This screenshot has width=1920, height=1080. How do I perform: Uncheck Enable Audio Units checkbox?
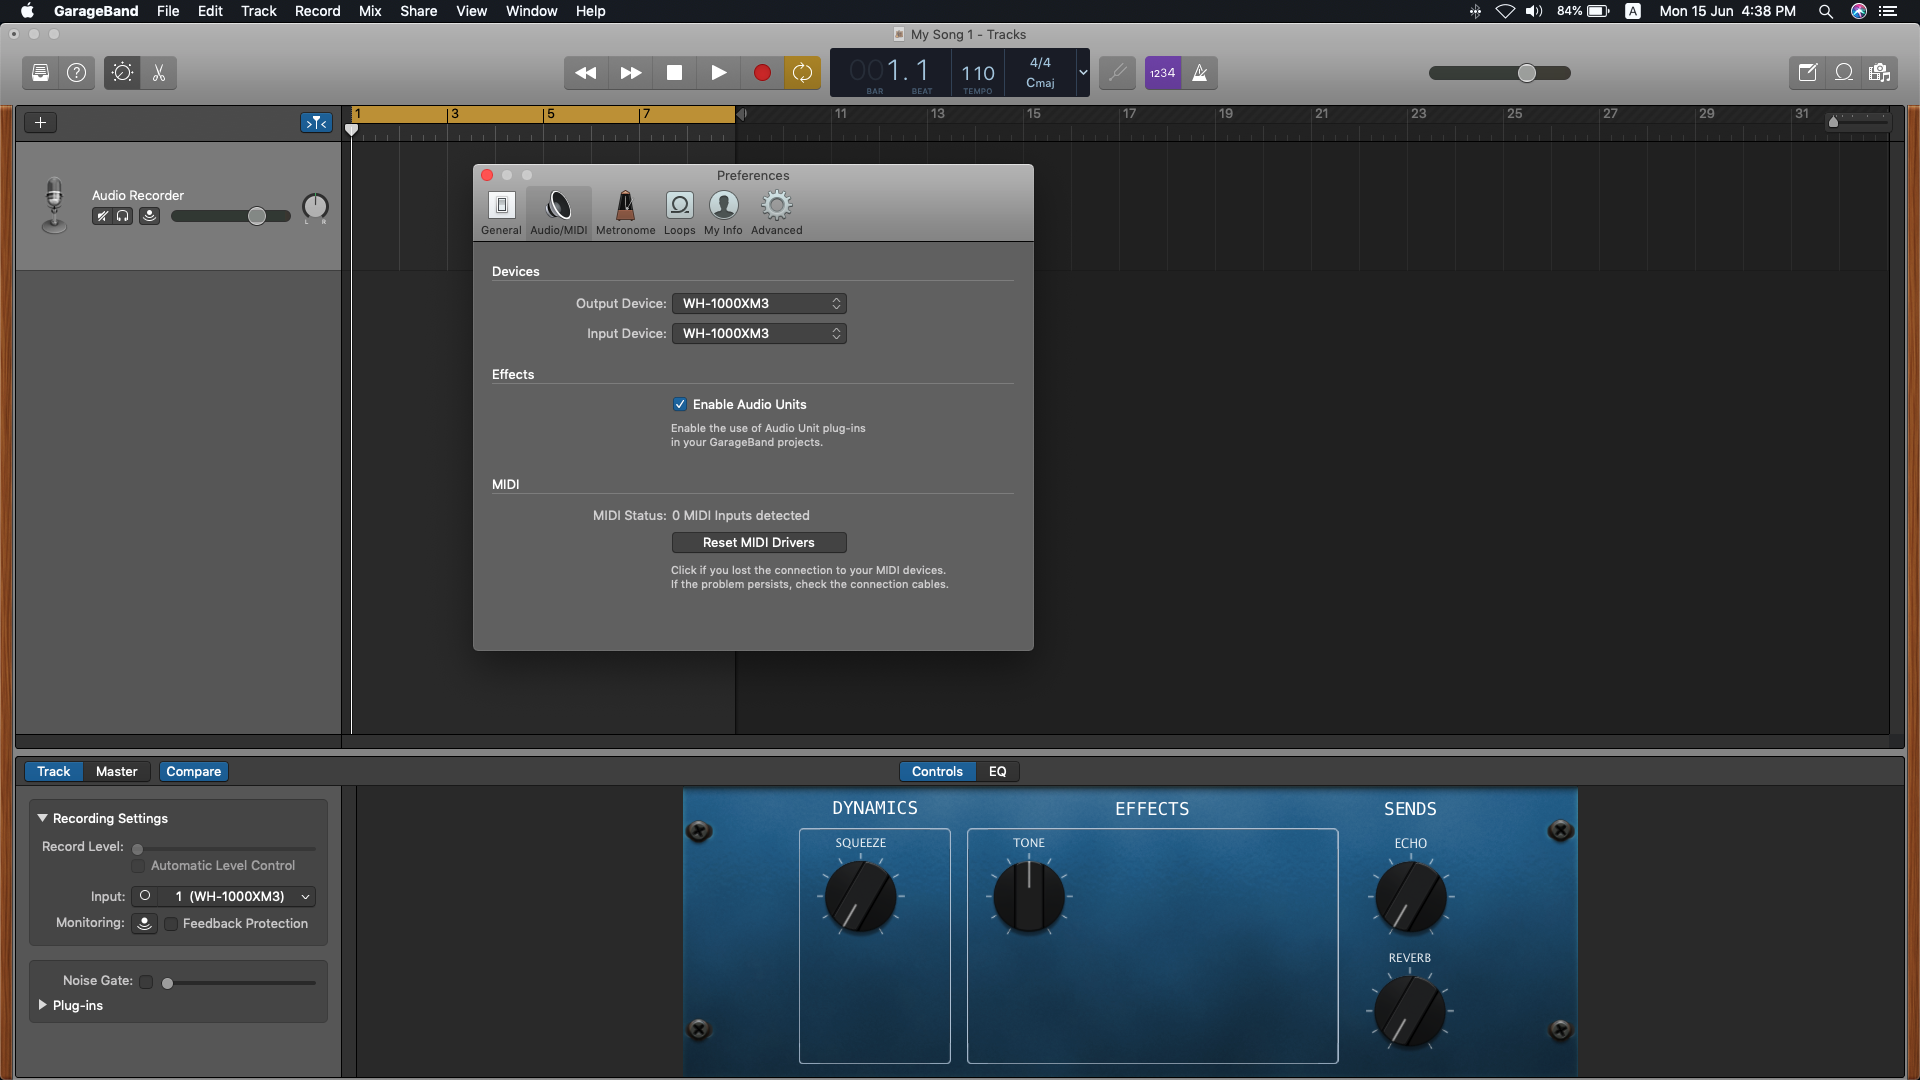(x=680, y=405)
